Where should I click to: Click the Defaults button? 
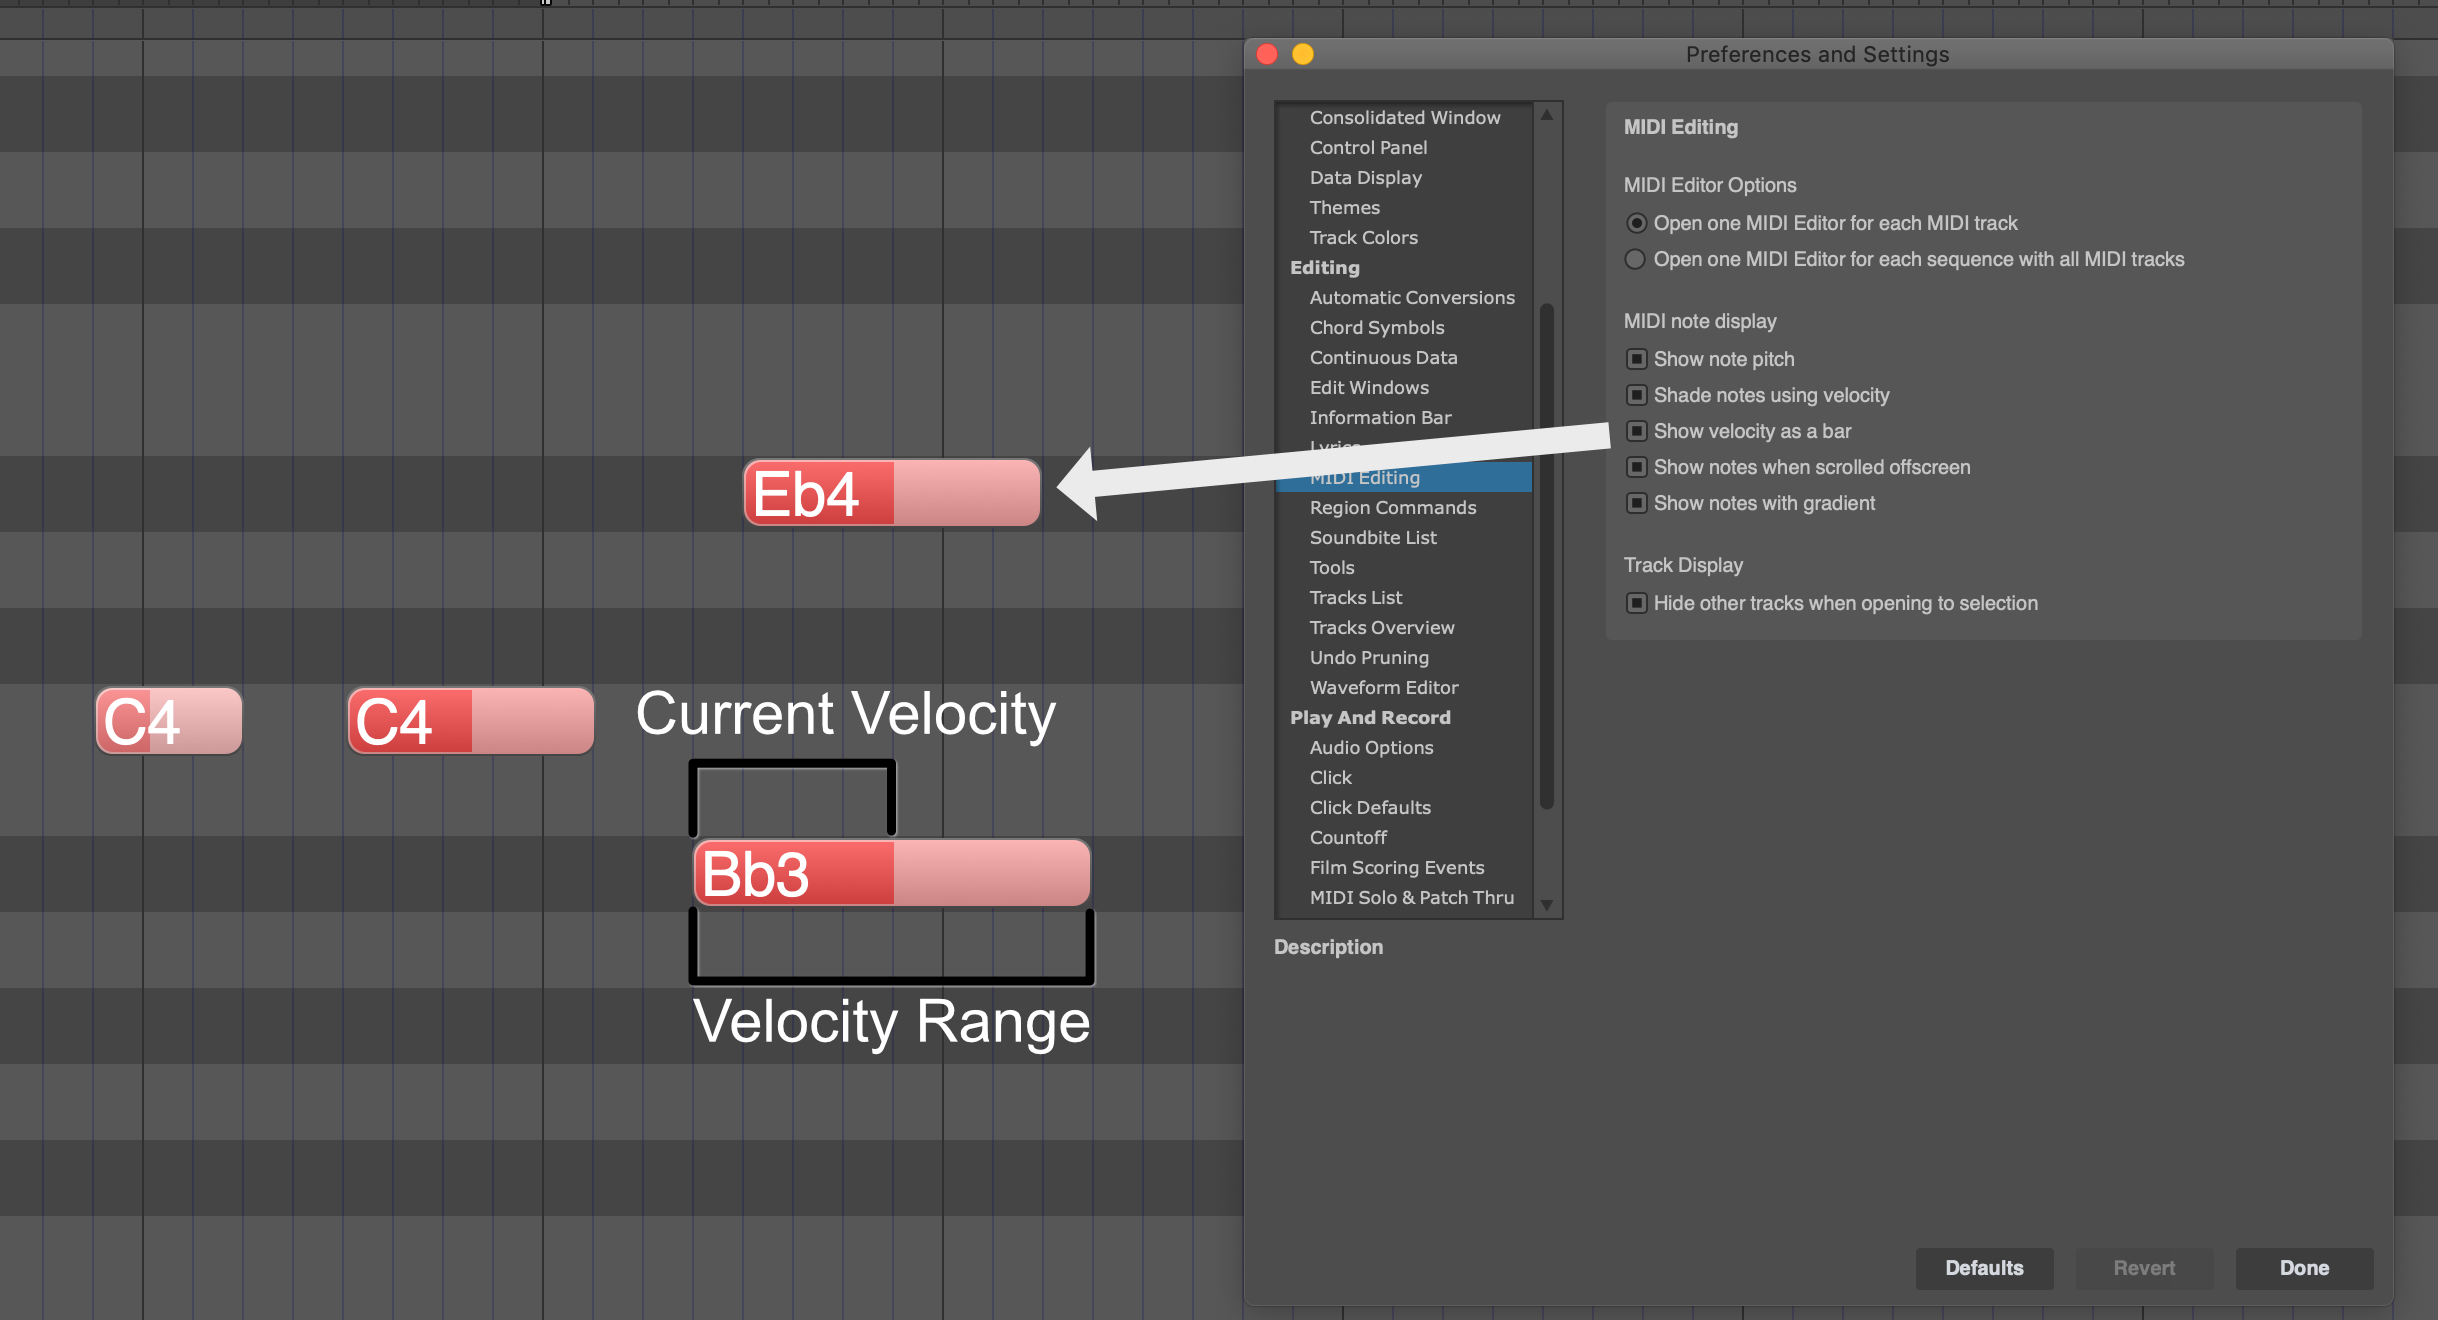[x=1983, y=1268]
